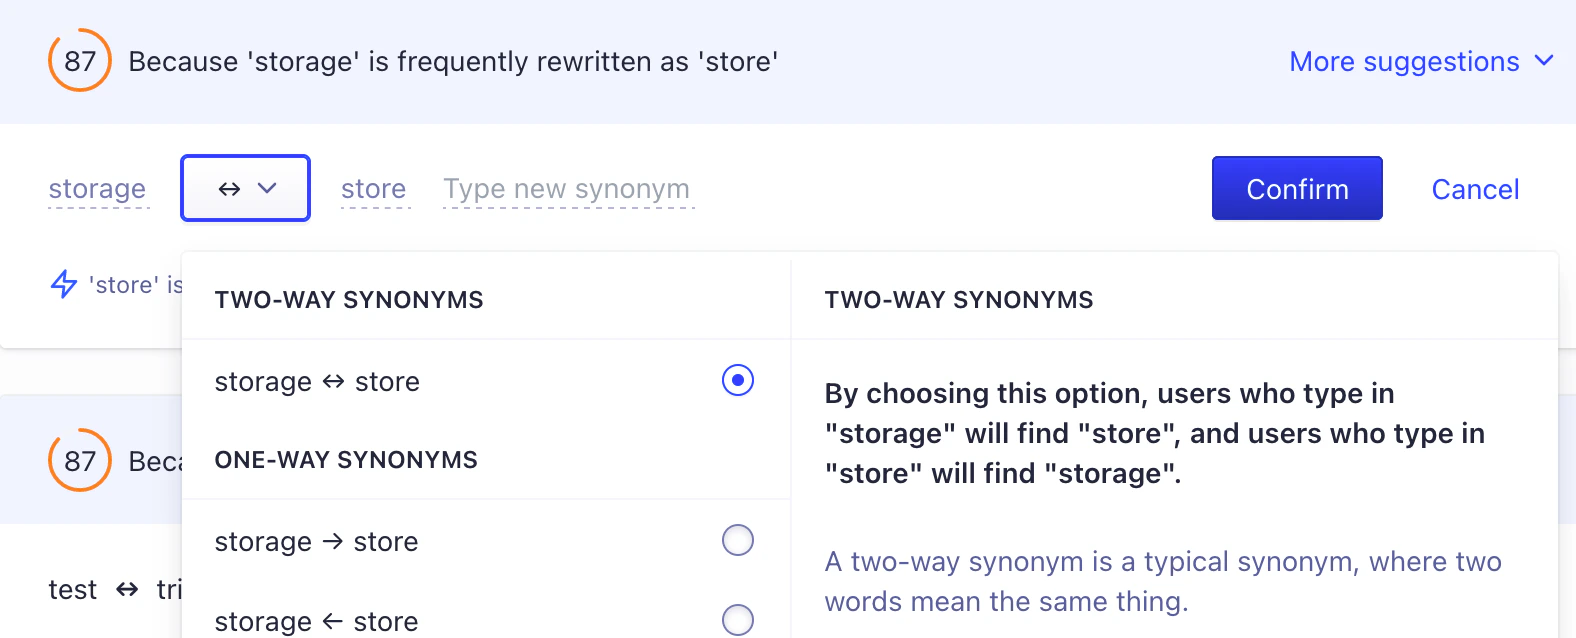Select the 'storage → store' one-way option

[738, 541]
